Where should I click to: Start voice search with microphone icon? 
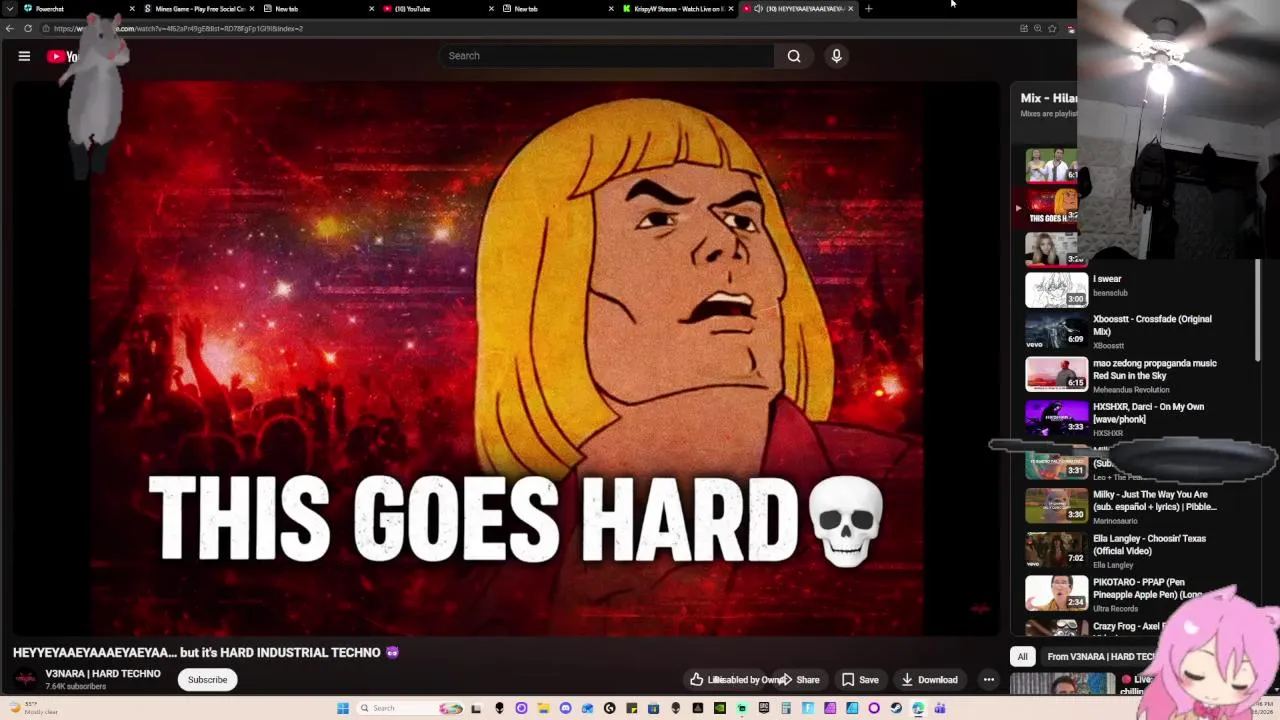pyautogui.click(x=837, y=56)
